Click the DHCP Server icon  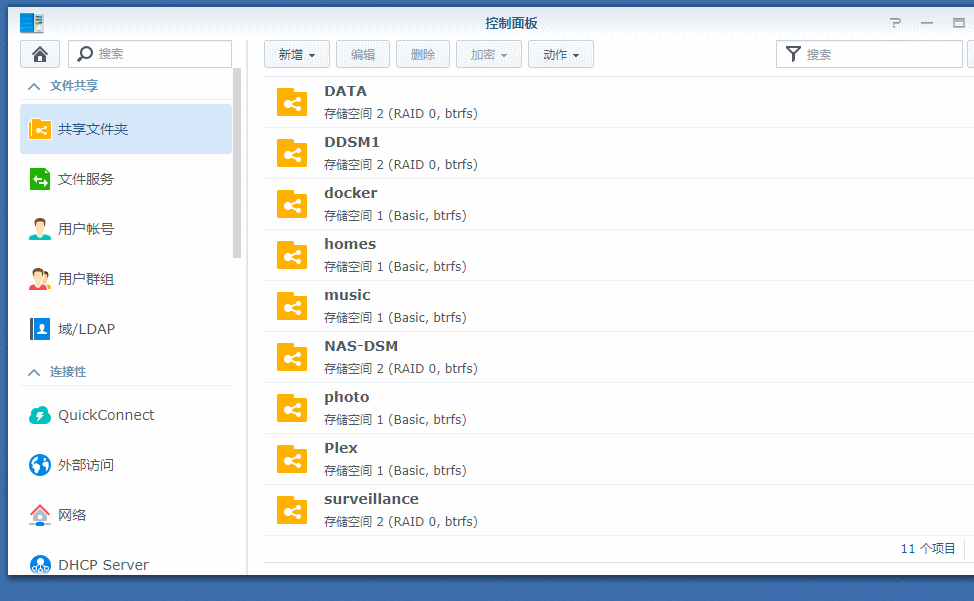tap(40, 564)
